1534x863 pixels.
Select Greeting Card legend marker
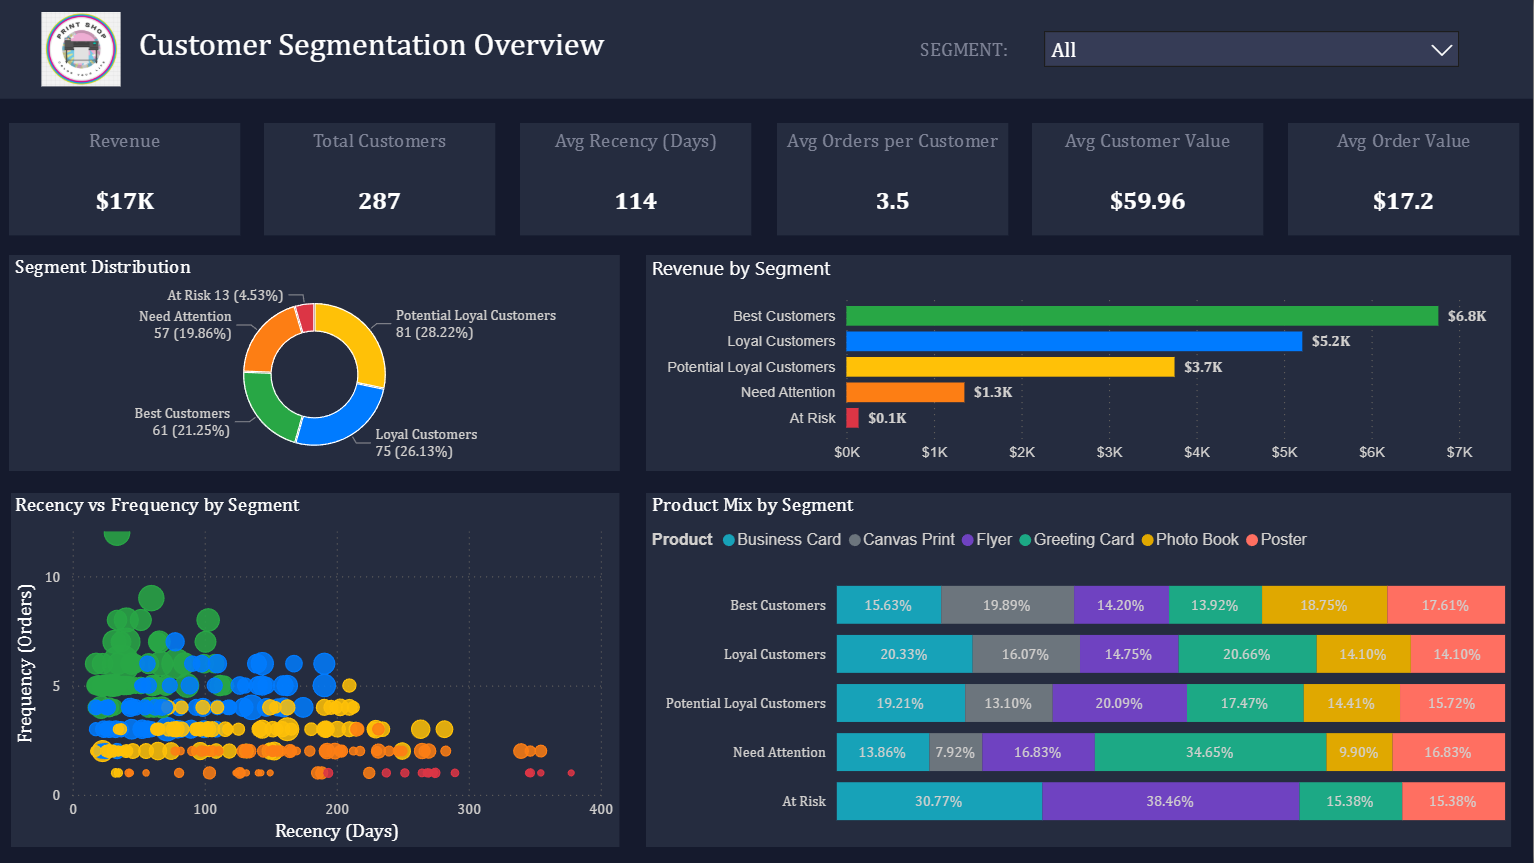click(1025, 540)
